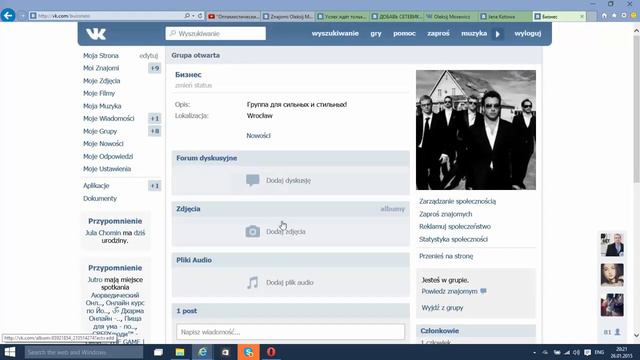The height and width of the screenshot is (360, 640).
Task: Open a new blank tab button
Action: [591, 16]
